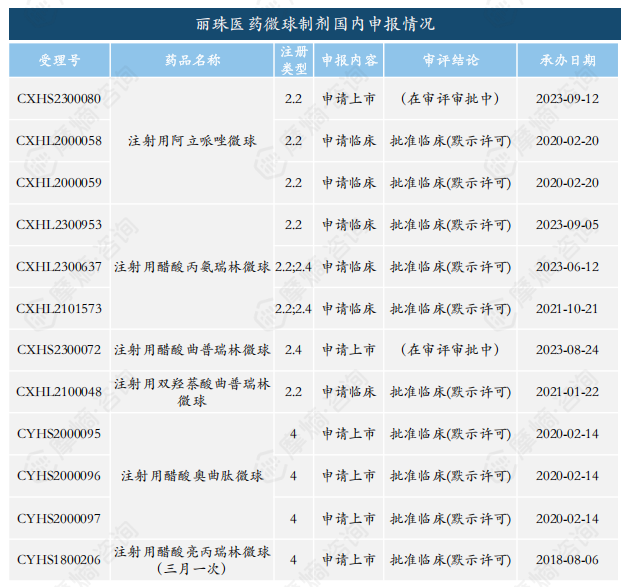The height and width of the screenshot is (587, 627).
Task: Click registration type '2.4' in the CXHS2300072 row
Action: (293, 350)
